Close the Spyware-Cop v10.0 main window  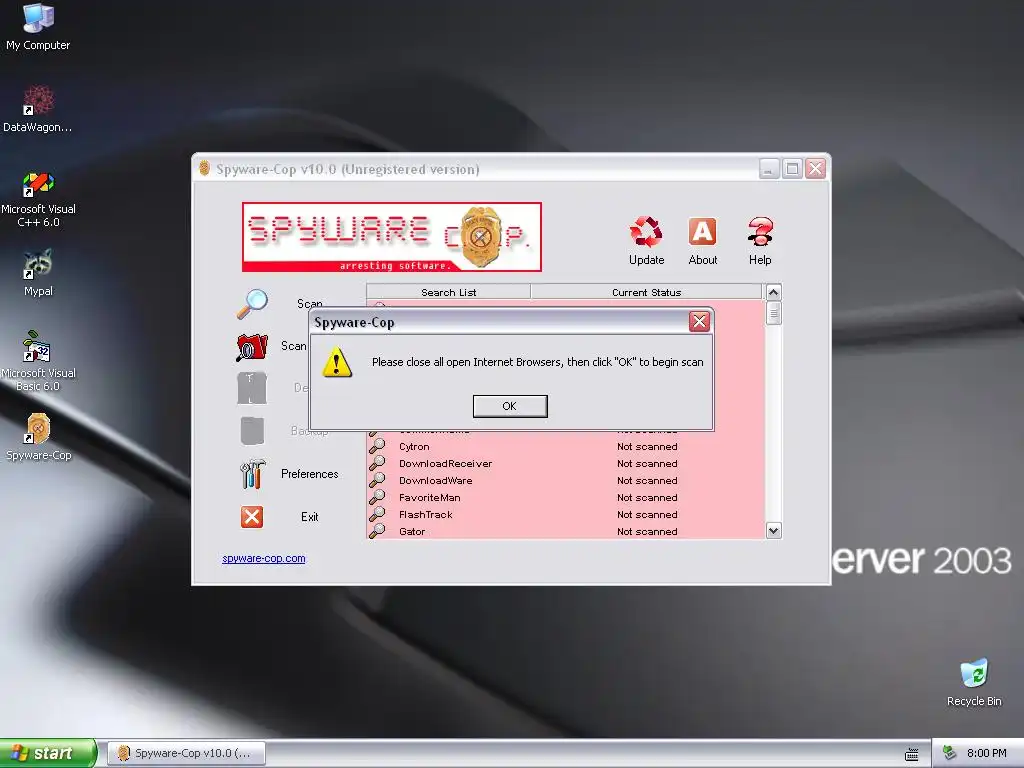coord(816,169)
